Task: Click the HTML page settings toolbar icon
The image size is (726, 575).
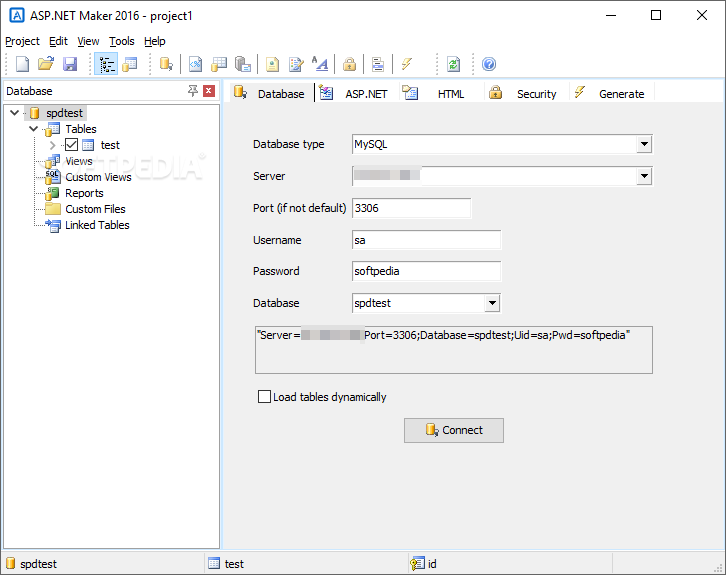Action: (272, 64)
